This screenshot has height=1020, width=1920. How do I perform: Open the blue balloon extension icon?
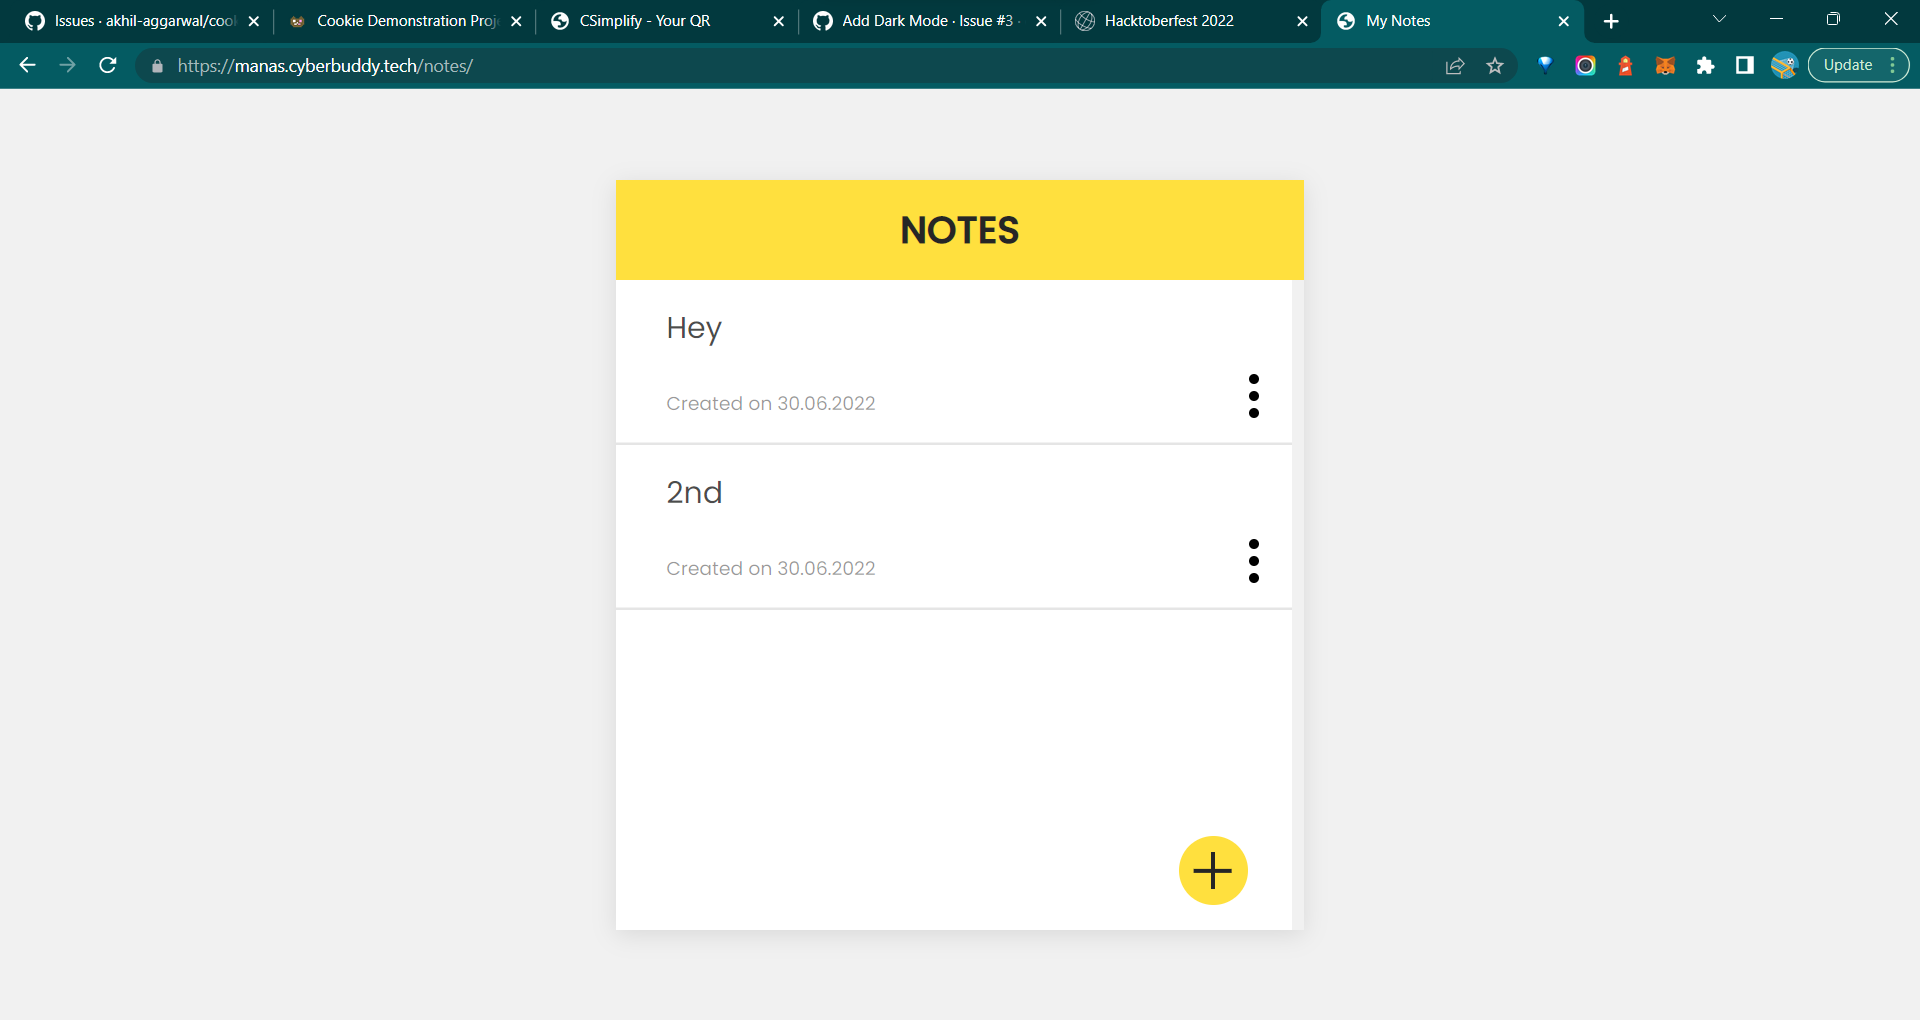coord(1545,65)
